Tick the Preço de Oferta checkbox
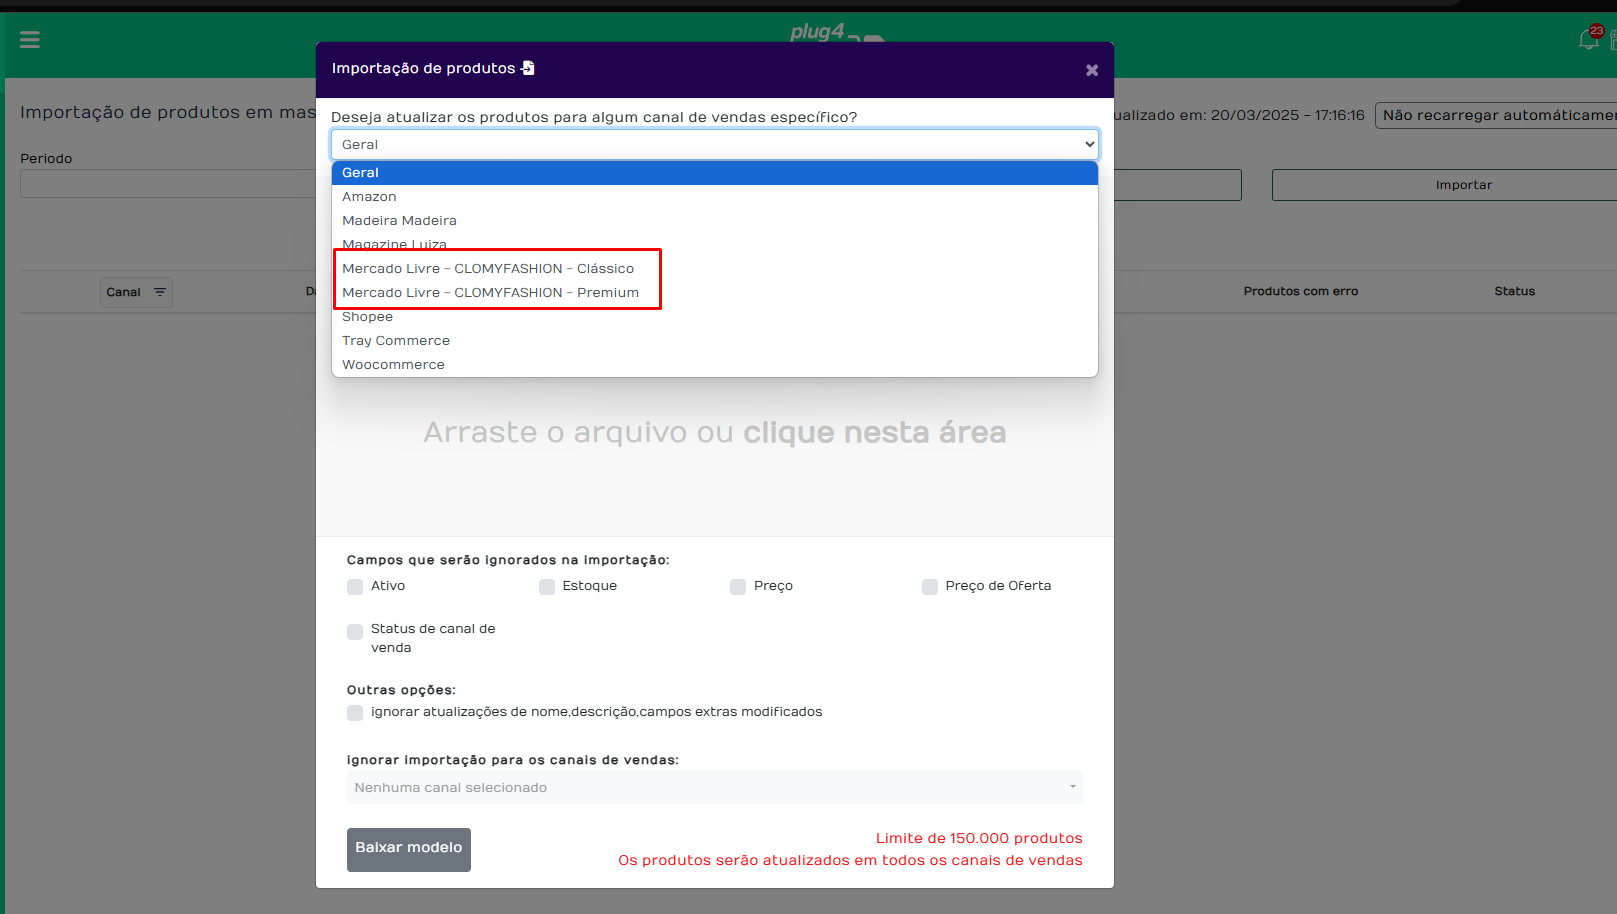Image resolution: width=1617 pixels, height=914 pixels. tap(930, 587)
